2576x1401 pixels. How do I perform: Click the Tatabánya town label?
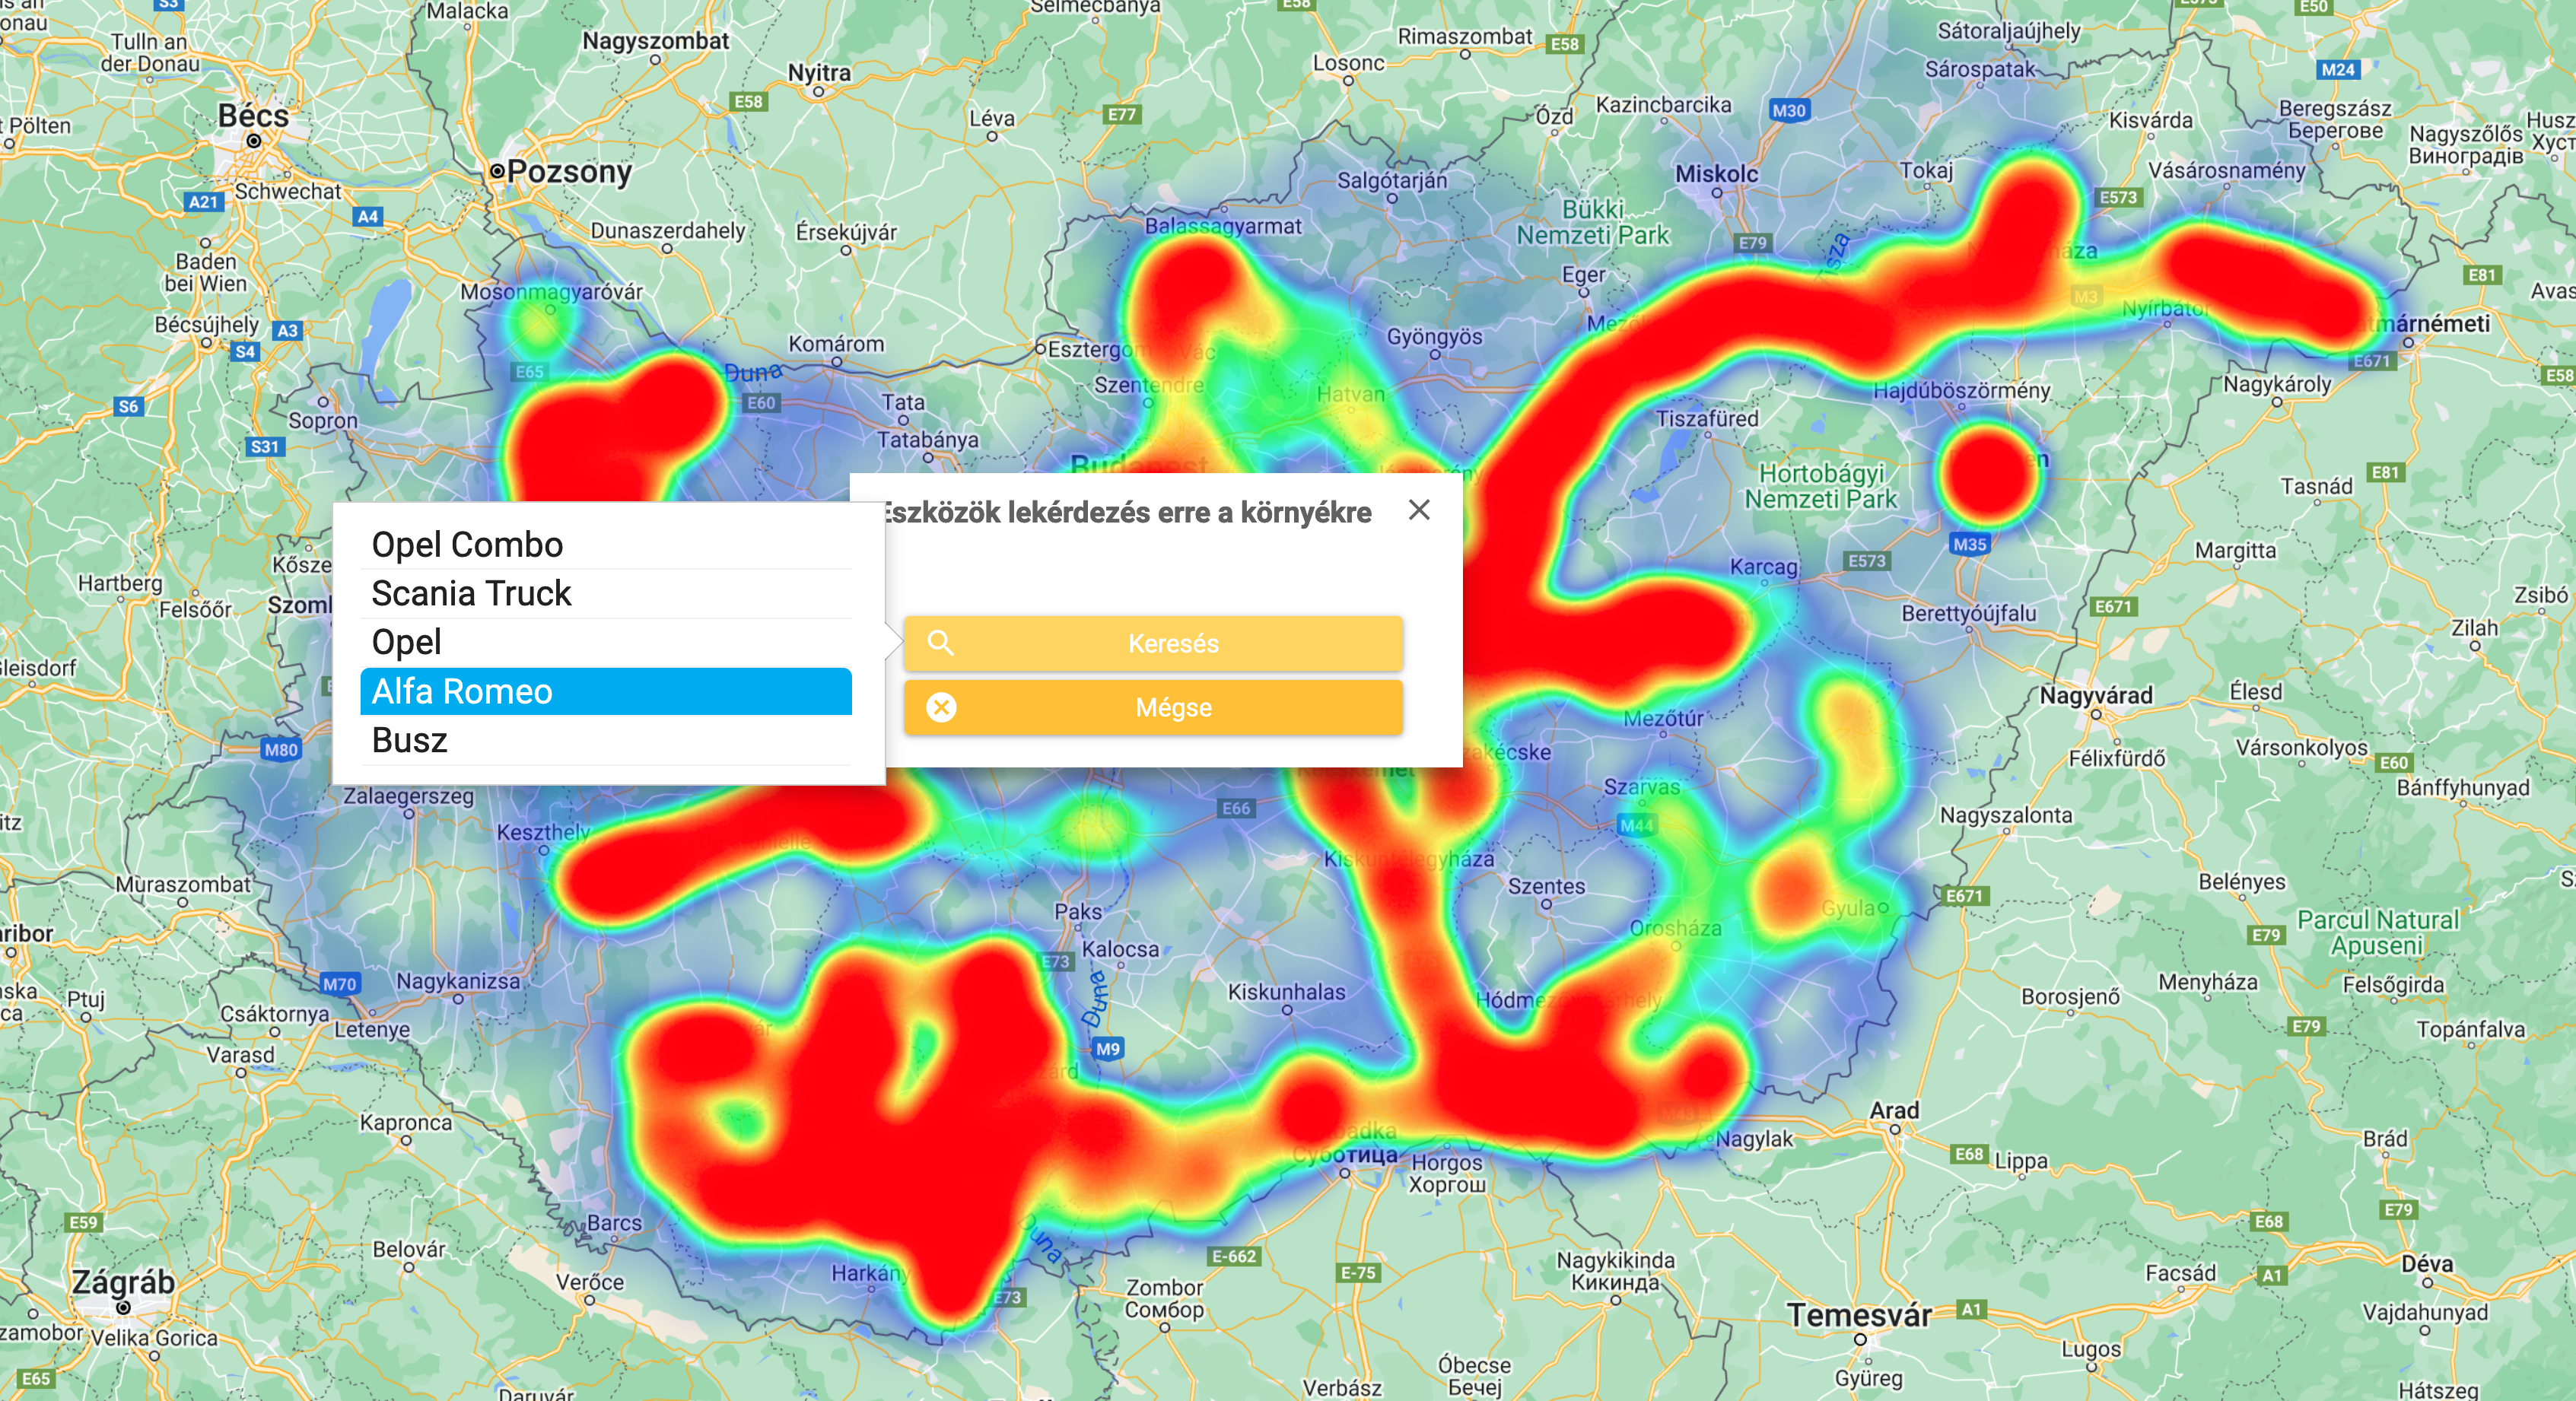coord(928,440)
